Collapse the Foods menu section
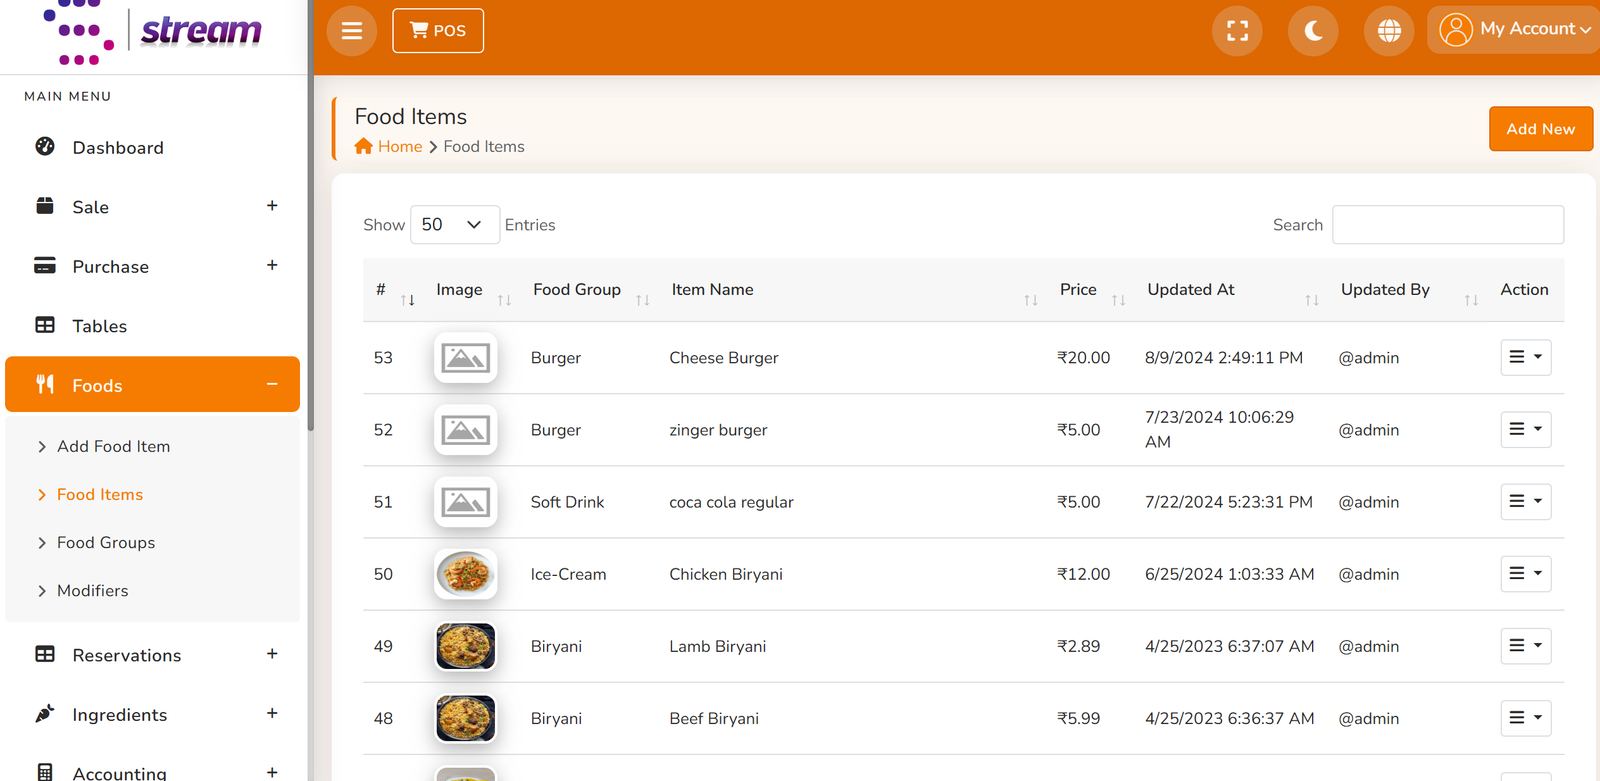The width and height of the screenshot is (1600, 781). coord(272,385)
